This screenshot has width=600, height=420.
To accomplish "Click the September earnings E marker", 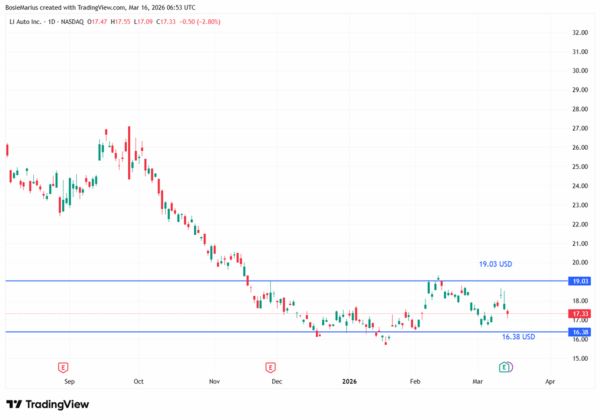I will [63, 368].
